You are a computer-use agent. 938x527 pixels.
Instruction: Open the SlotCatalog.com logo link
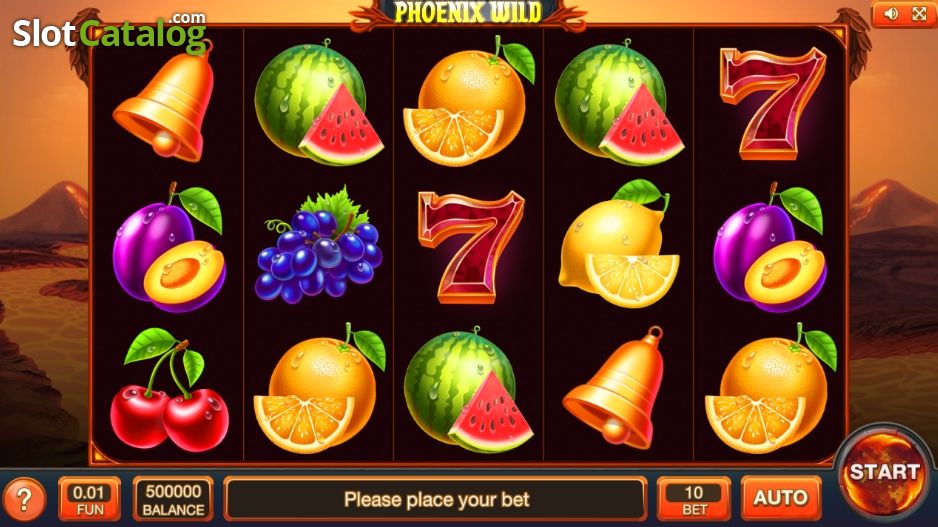109,31
